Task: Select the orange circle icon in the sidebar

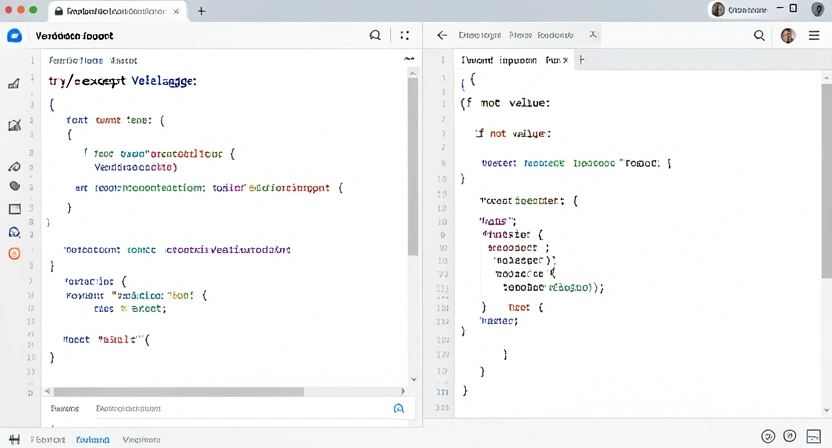Action: 14,254
